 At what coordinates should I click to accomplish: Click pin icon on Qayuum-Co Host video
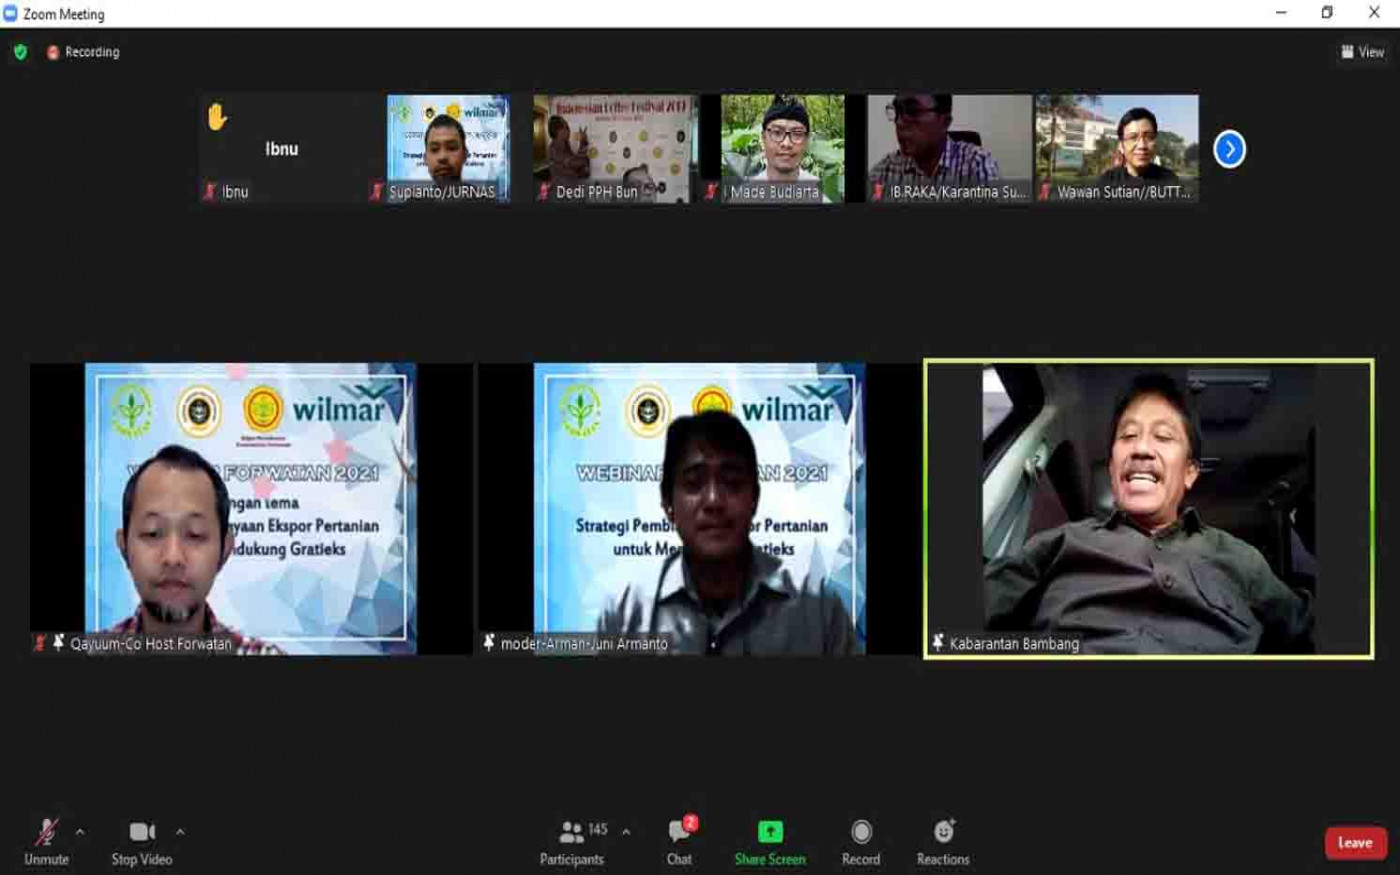click(58, 643)
